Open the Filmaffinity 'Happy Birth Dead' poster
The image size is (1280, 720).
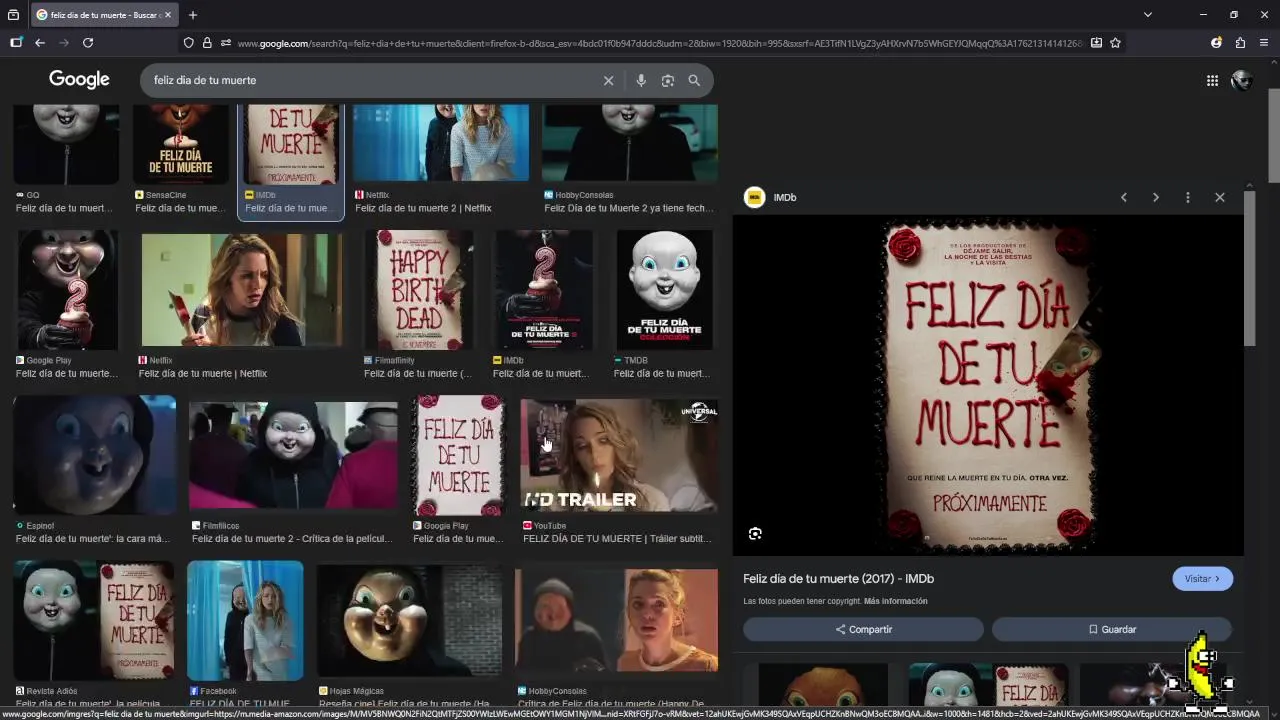tap(419, 290)
